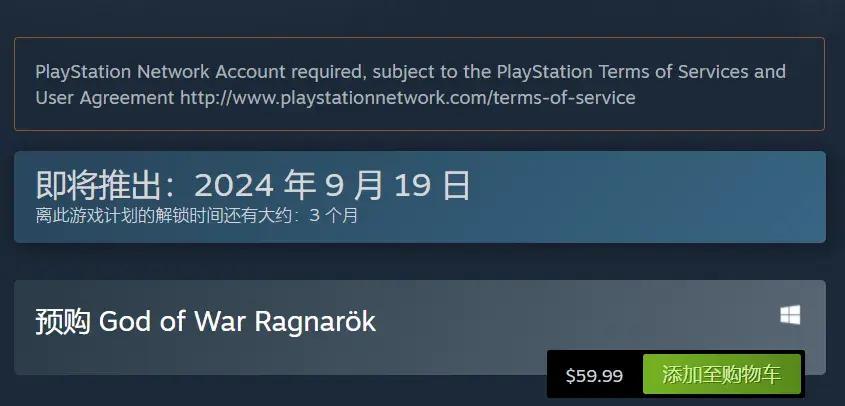The height and width of the screenshot is (406, 845).
Task: Add God of War Ragnarök to cart
Action: tap(722, 374)
